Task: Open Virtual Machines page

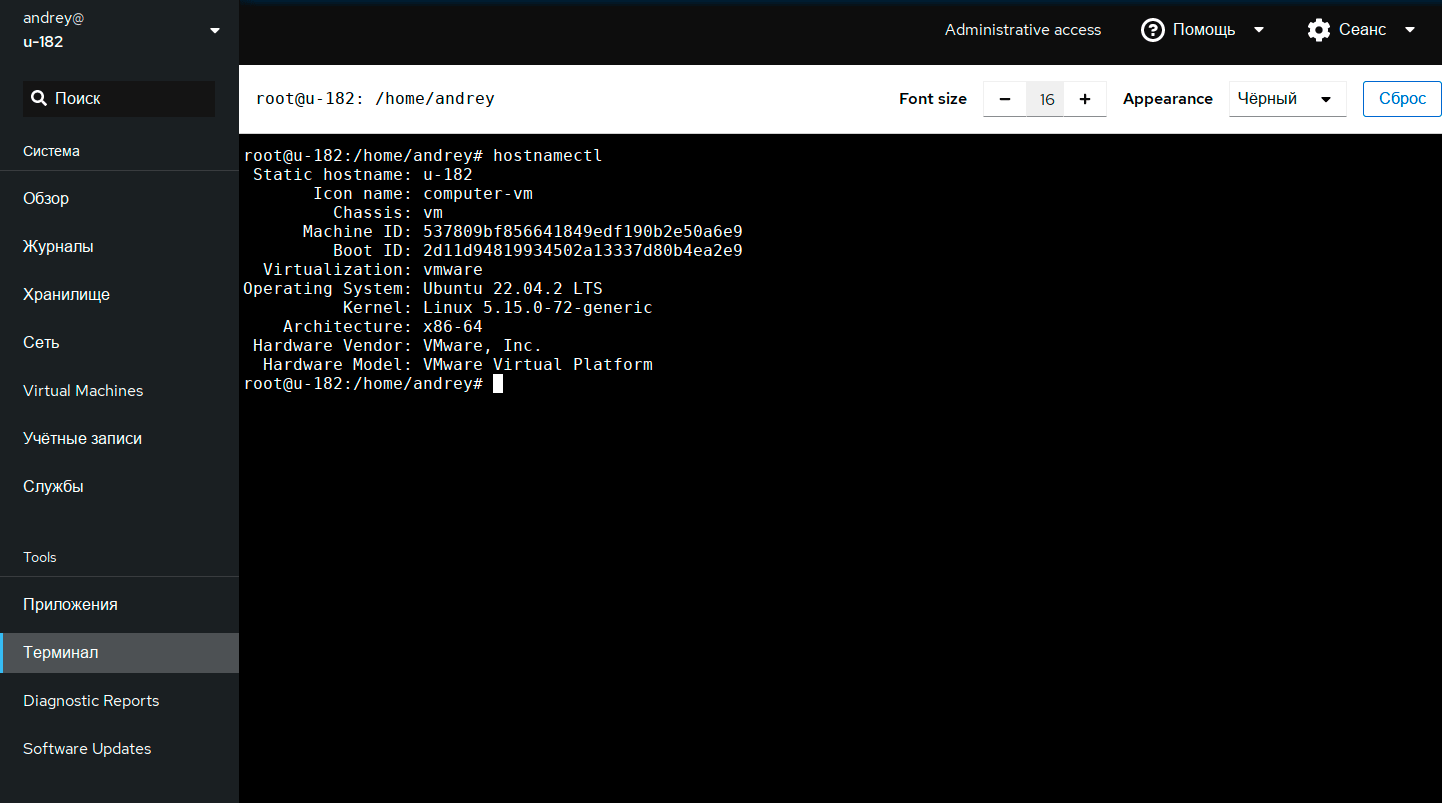Action: coord(119,390)
